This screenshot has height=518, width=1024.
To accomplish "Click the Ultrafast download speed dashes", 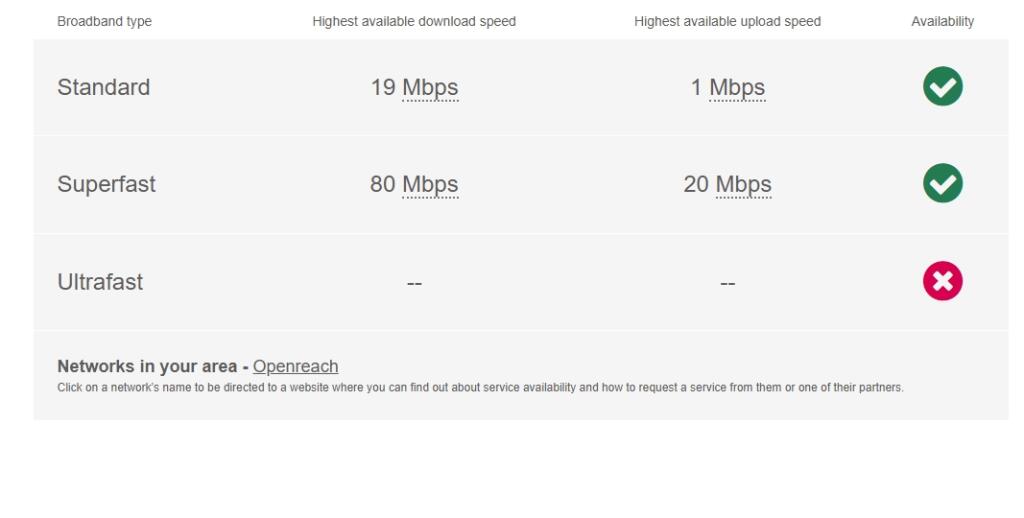I will pos(414,283).
